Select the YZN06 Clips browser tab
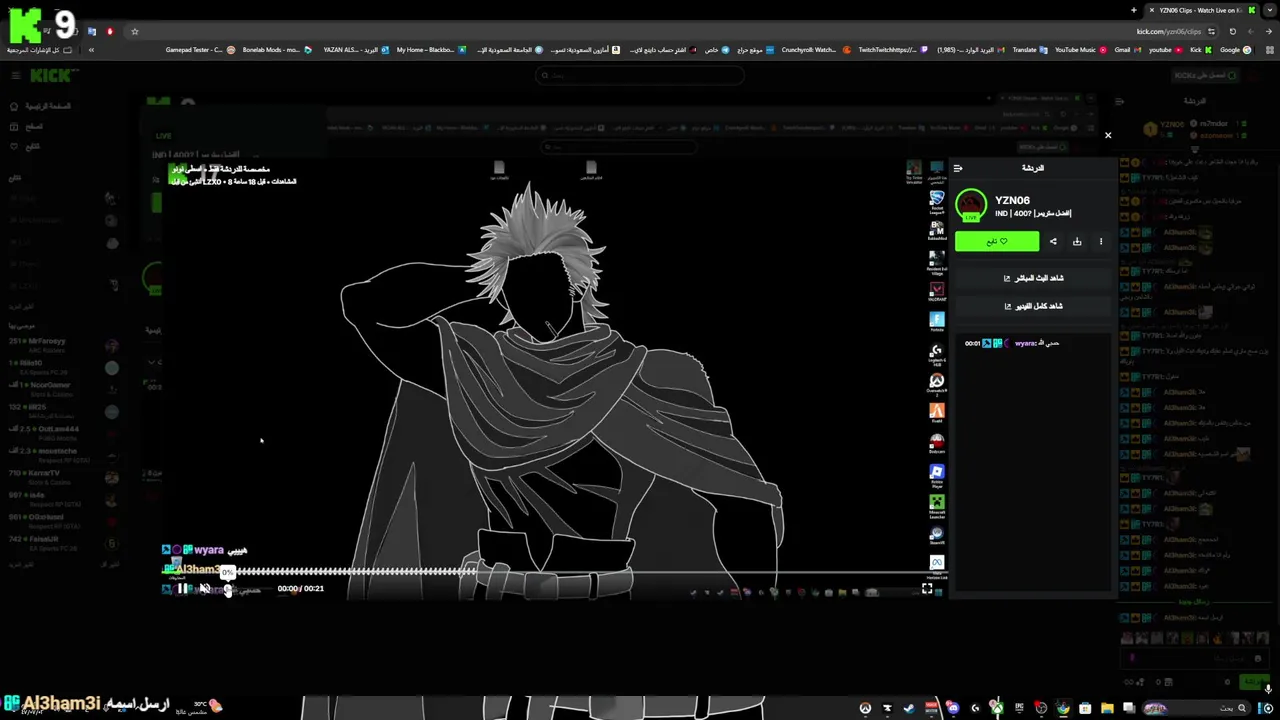This screenshot has height=720, width=1280. click(1200, 10)
